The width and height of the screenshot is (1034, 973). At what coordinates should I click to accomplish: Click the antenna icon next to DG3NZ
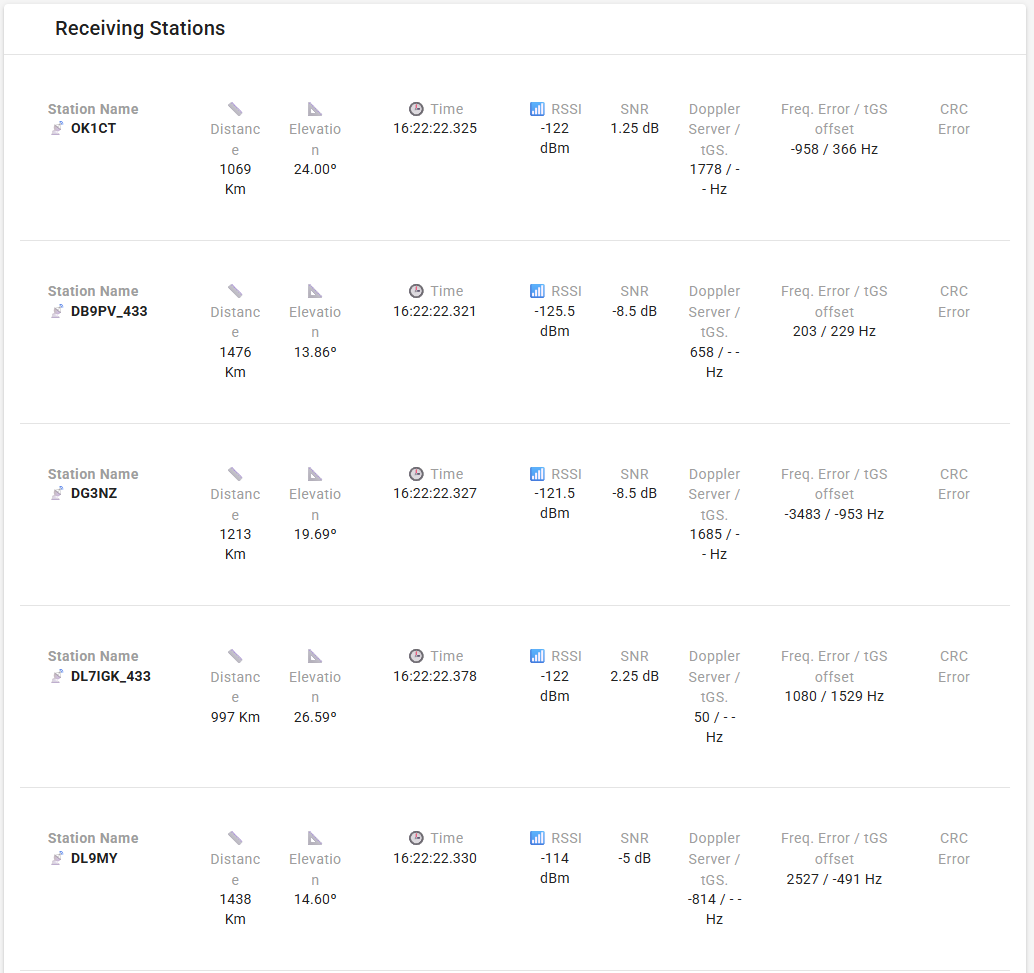(58, 494)
